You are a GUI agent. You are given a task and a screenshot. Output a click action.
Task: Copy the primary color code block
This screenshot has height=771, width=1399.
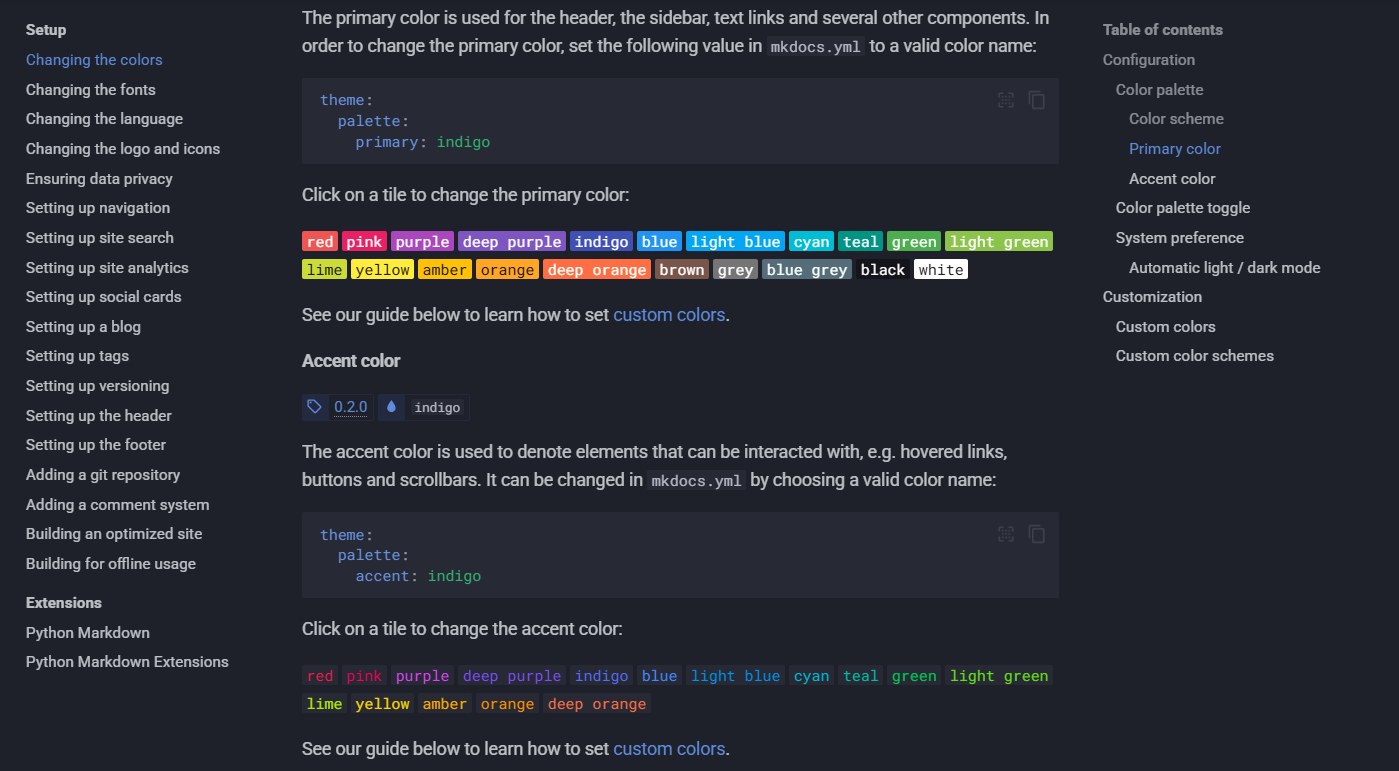1037,100
